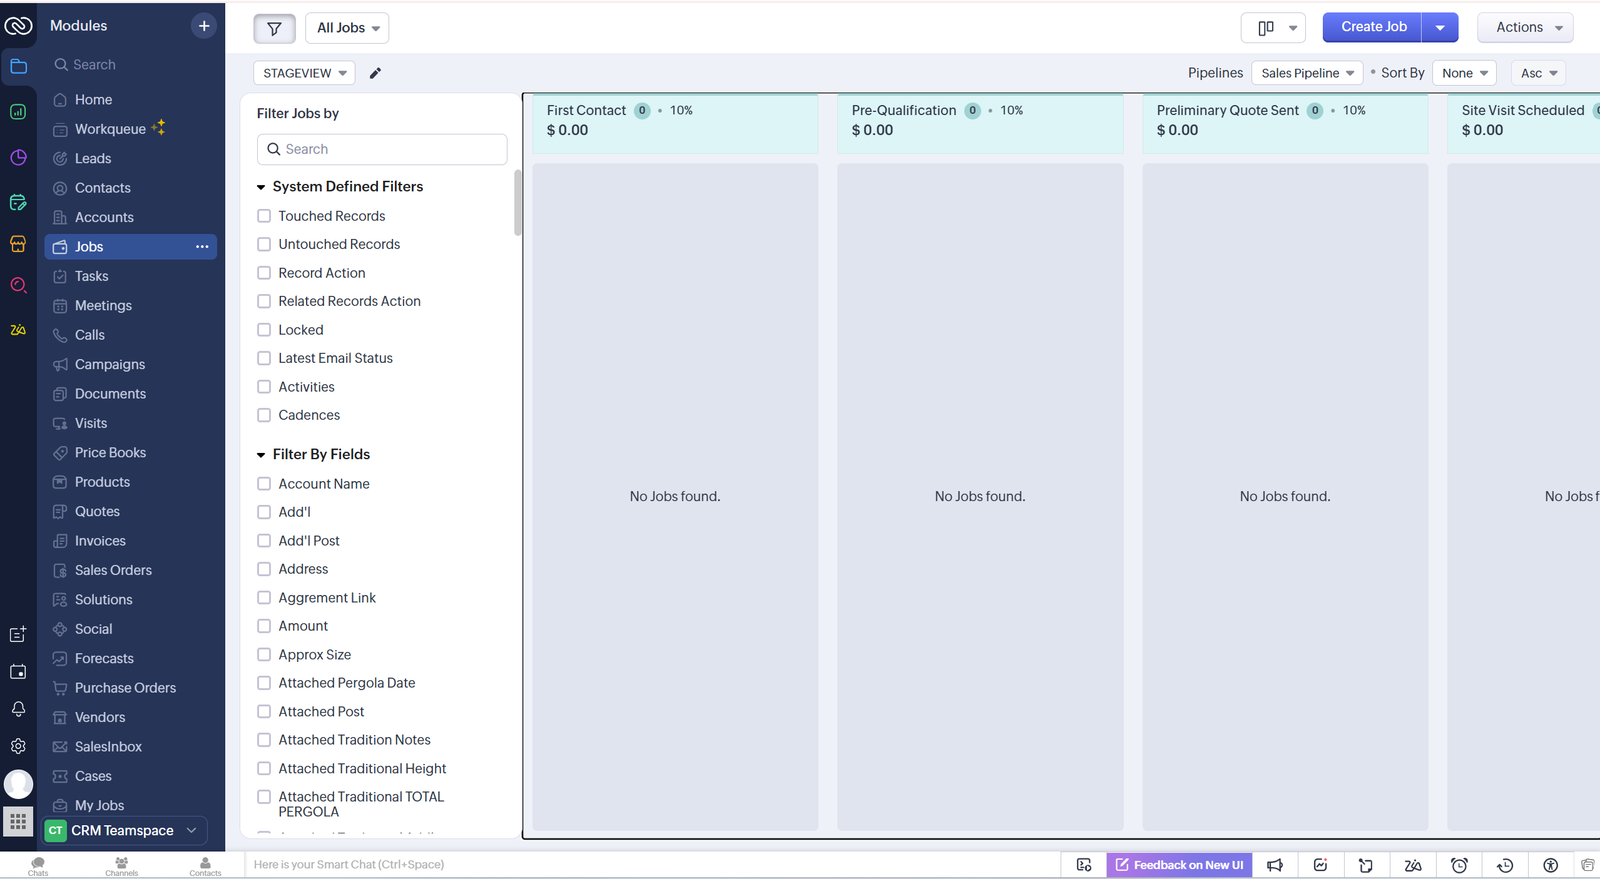Open the Leads module
The width and height of the screenshot is (1600, 879).
[x=93, y=159]
